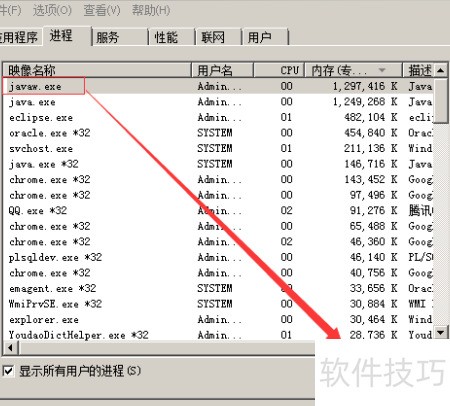
Task: Switch to the 性能 tab
Action: 172,37
